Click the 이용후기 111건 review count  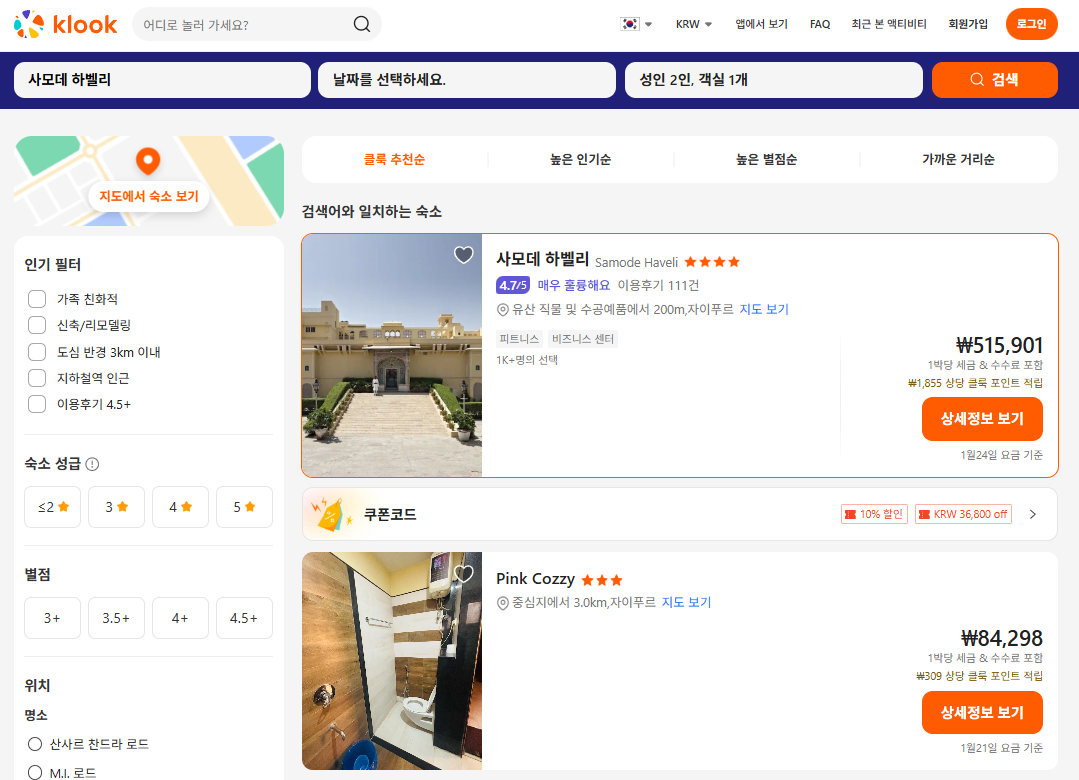pyautogui.click(x=658, y=285)
